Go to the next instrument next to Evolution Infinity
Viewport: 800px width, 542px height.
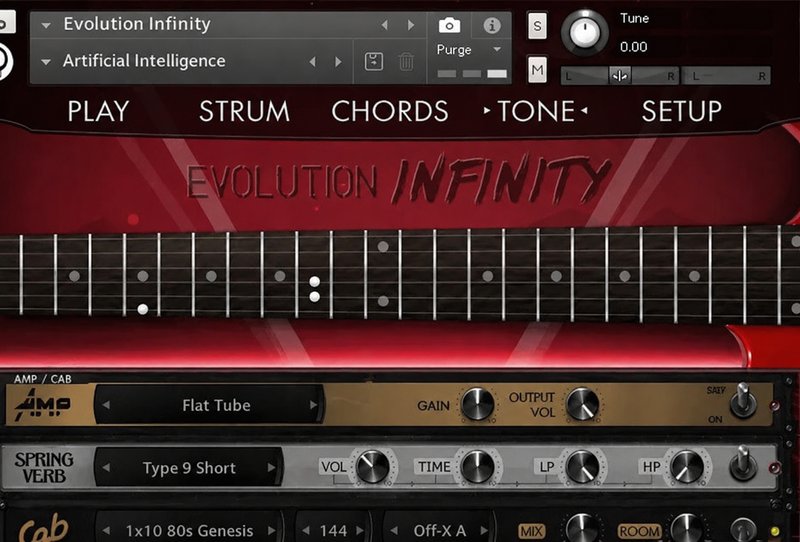tap(411, 24)
